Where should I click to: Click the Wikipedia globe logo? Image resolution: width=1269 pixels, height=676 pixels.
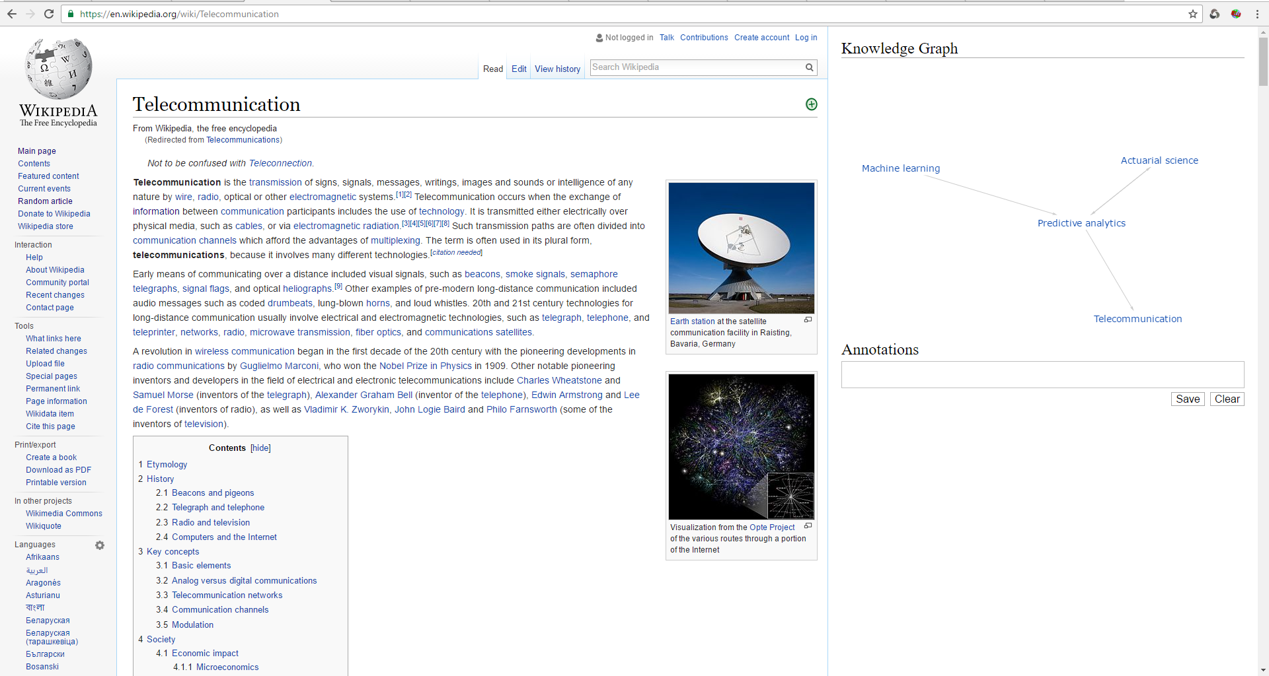tap(58, 70)
